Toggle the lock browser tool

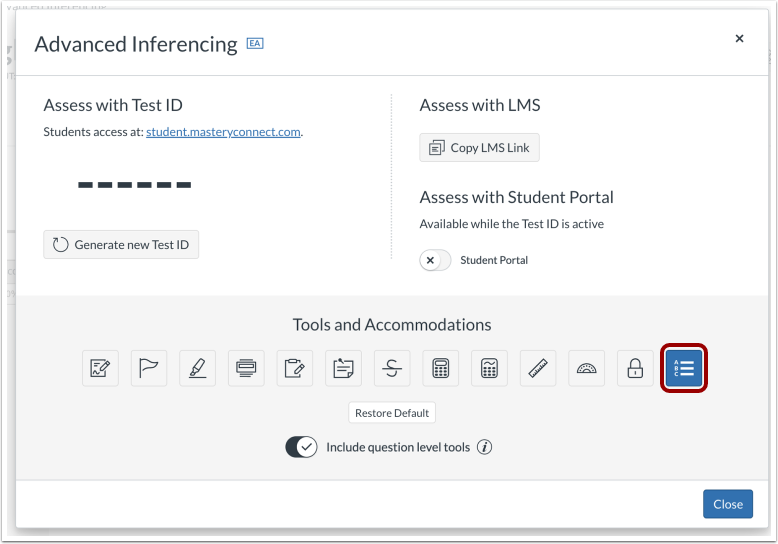coord(635,368)
